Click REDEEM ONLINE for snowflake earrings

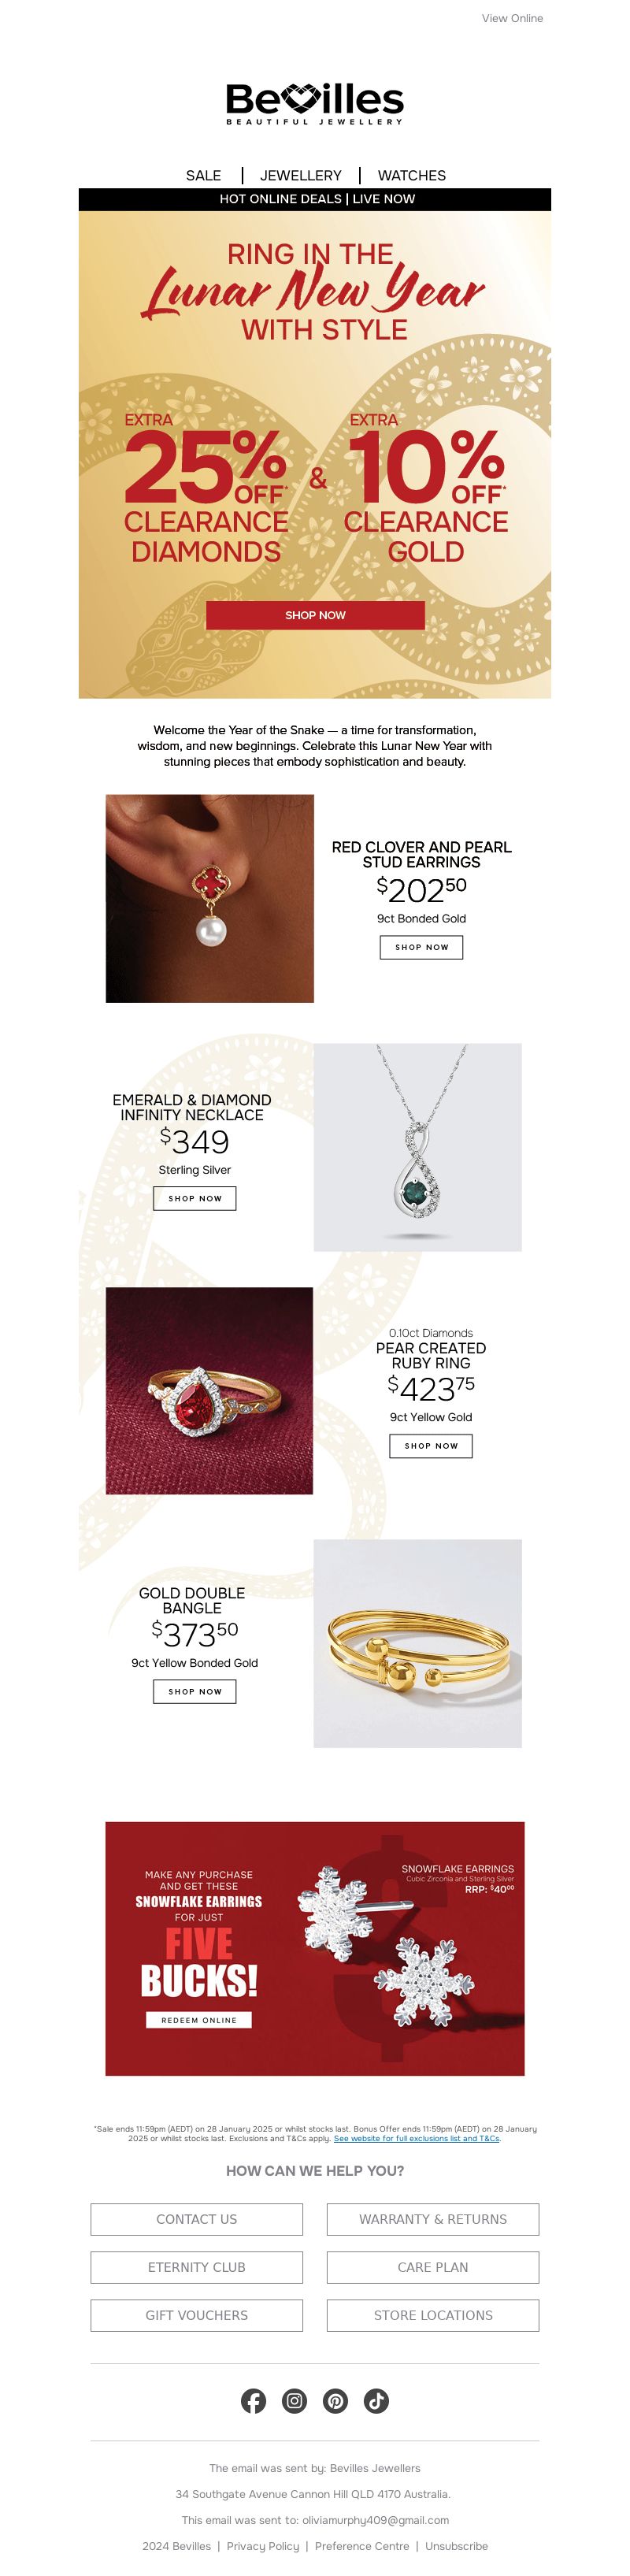click(199, 2020)
